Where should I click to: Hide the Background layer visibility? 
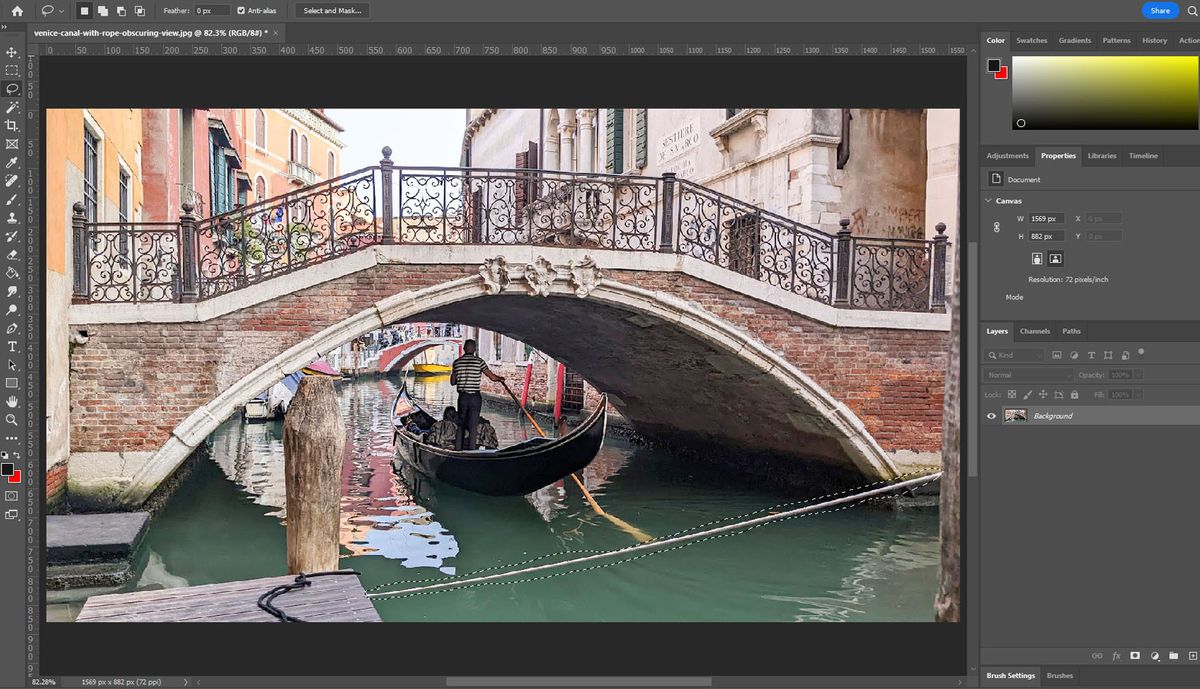point(990,415)
